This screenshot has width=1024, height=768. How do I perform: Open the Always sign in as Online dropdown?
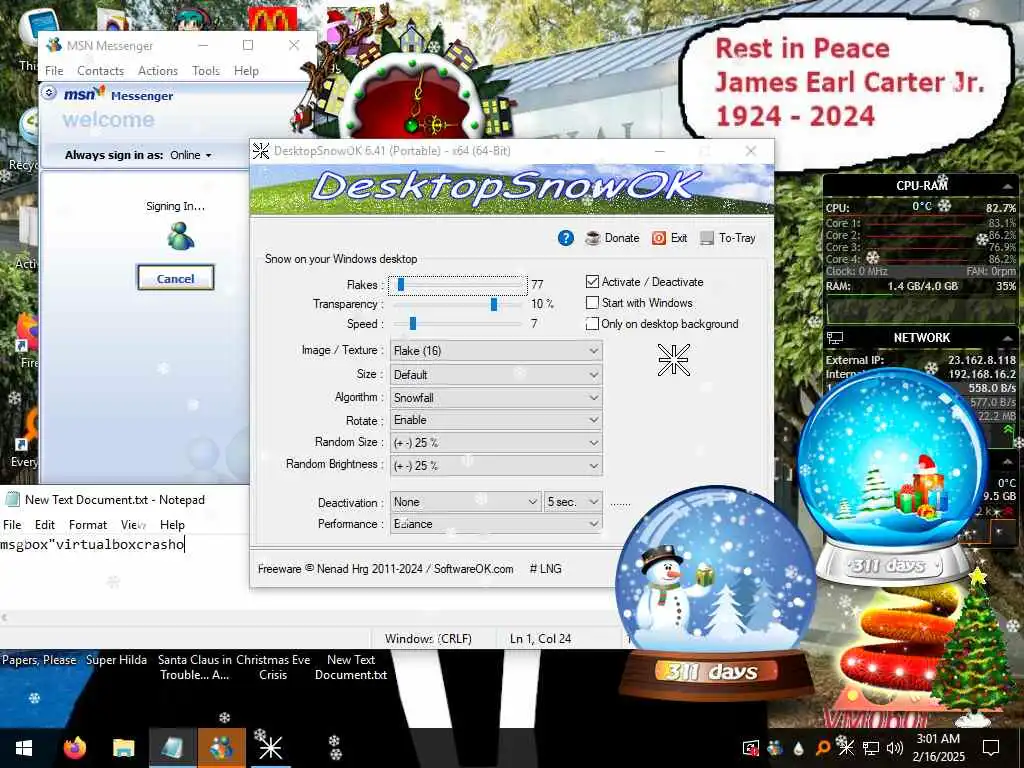point(191,155)
